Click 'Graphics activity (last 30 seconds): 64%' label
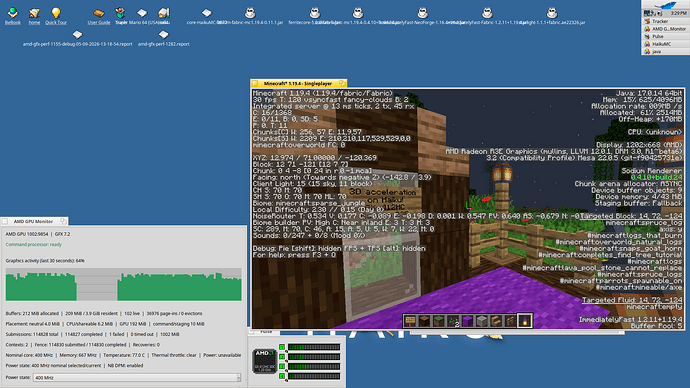 coord(45,260)
